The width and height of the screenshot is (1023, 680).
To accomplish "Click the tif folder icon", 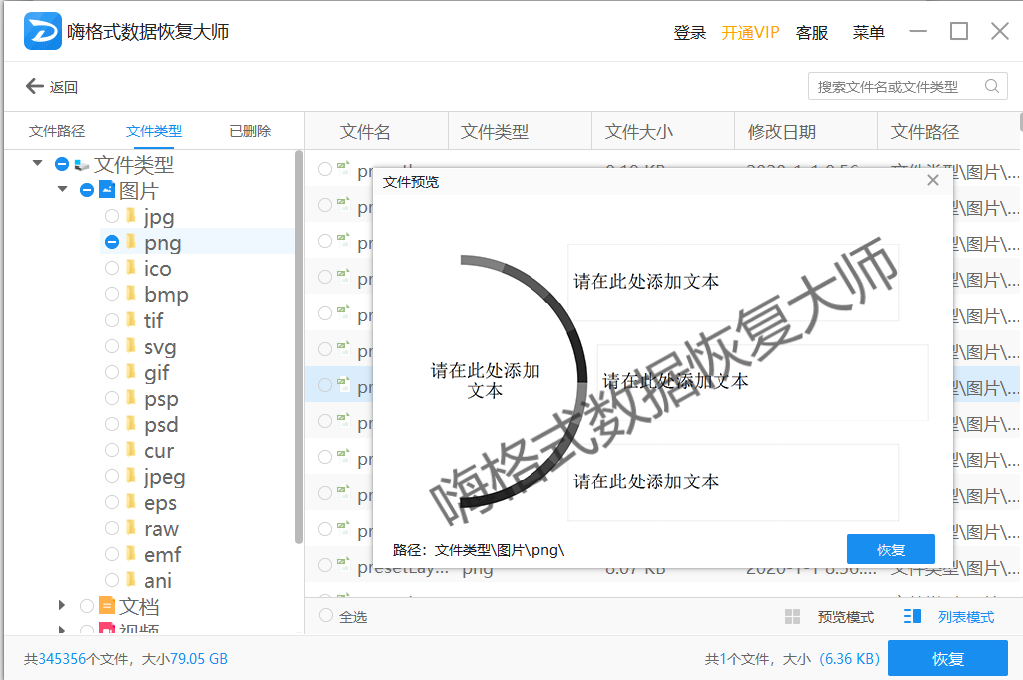I will click(131, 320).
